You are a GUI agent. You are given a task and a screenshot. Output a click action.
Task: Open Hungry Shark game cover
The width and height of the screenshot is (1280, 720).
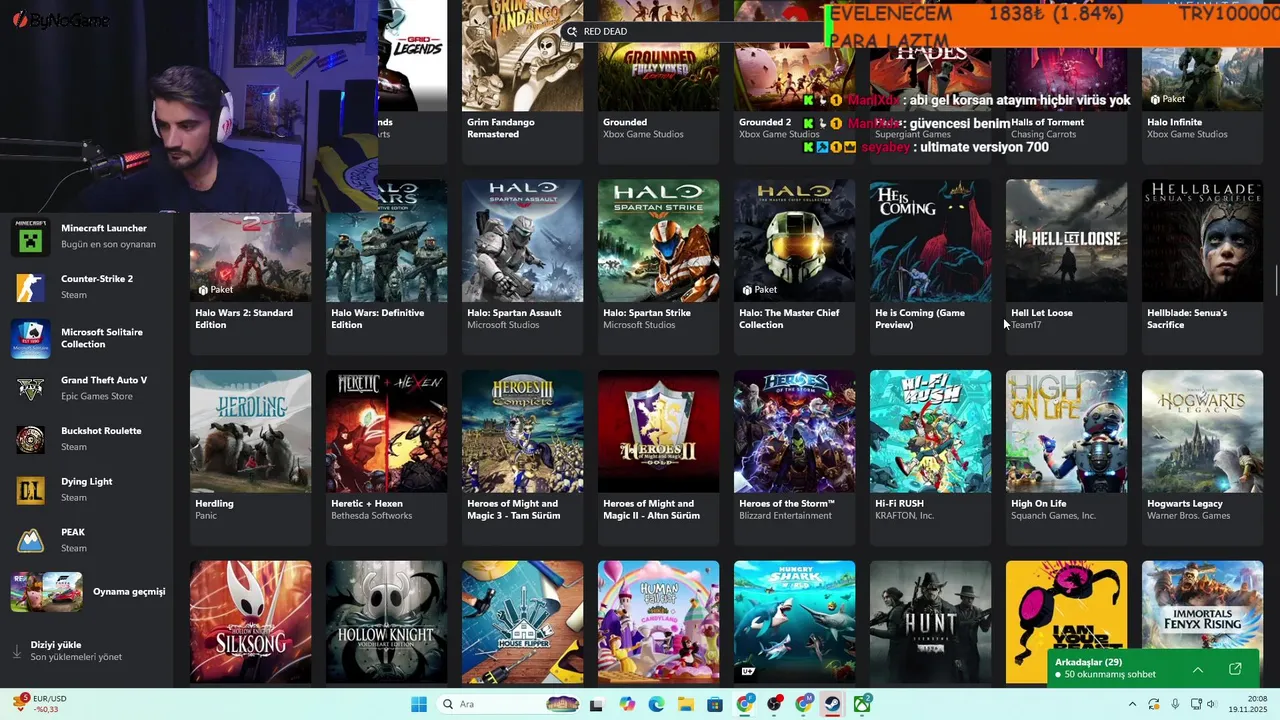point(794,622)
